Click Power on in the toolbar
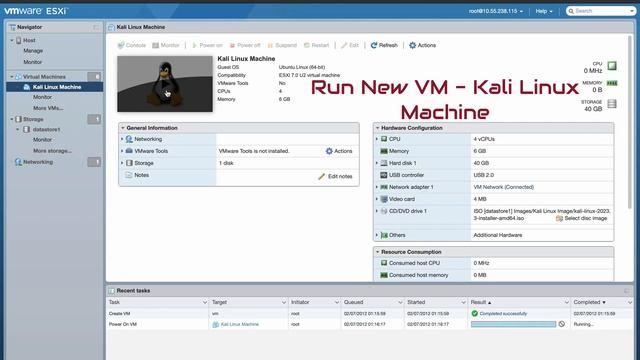The width and height of the screenshot is (640, 360). 207,45
